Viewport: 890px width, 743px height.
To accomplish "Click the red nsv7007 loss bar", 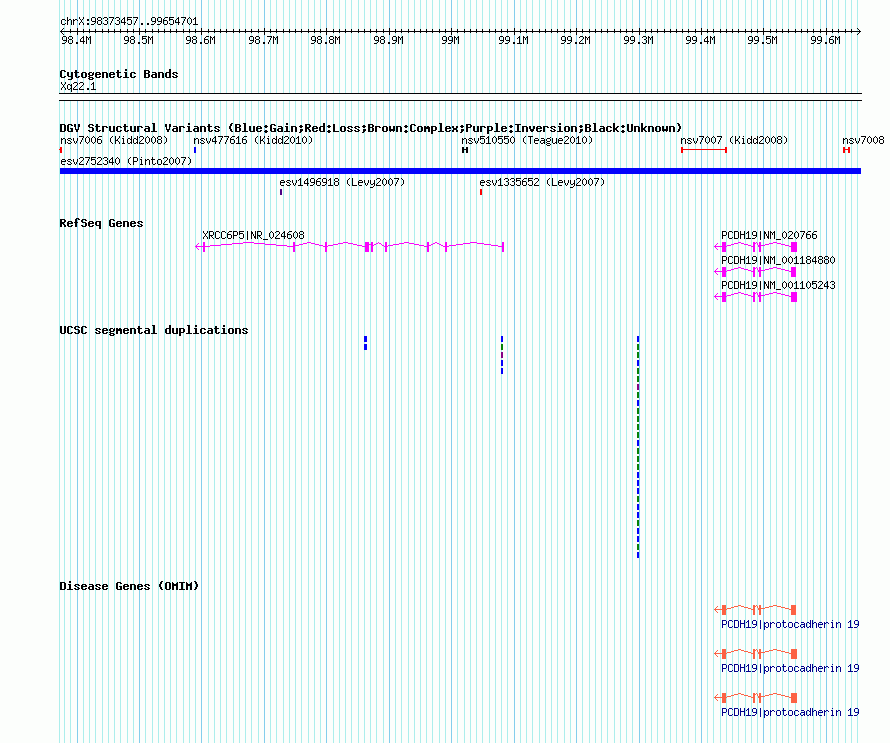I will pos(704,150).
